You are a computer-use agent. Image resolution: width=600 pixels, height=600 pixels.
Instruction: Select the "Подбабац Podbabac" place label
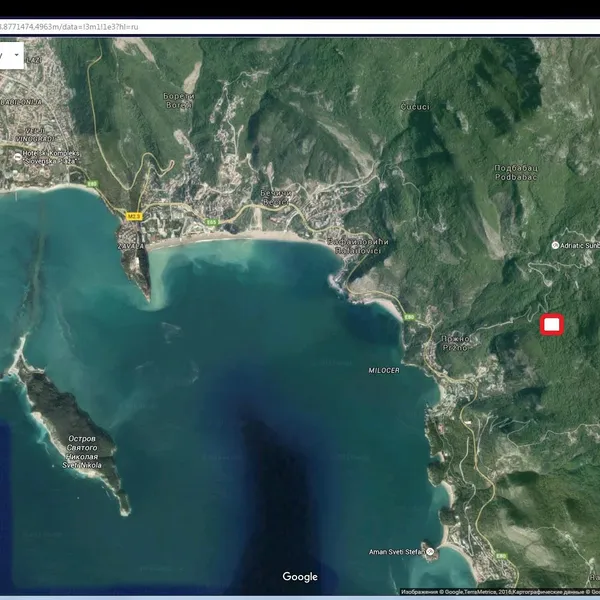(516, 172)
